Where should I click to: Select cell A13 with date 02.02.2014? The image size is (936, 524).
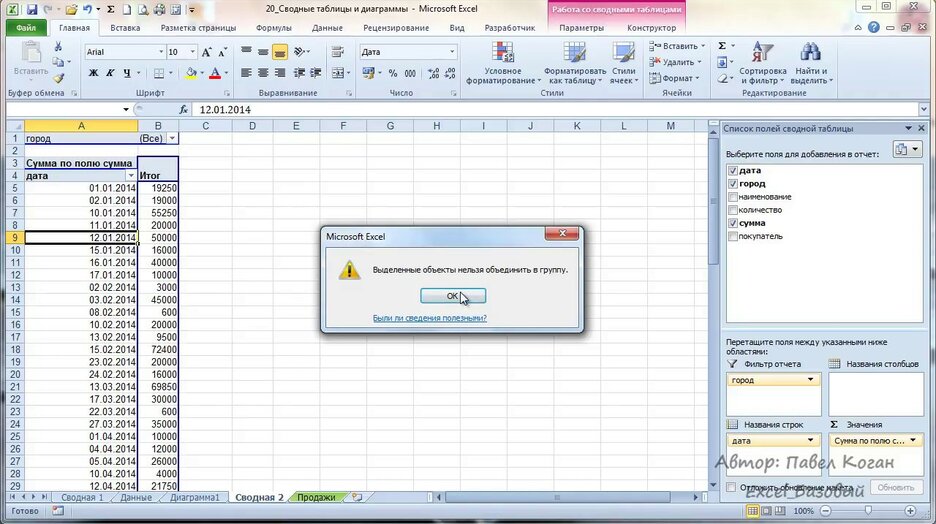[81, 287]
